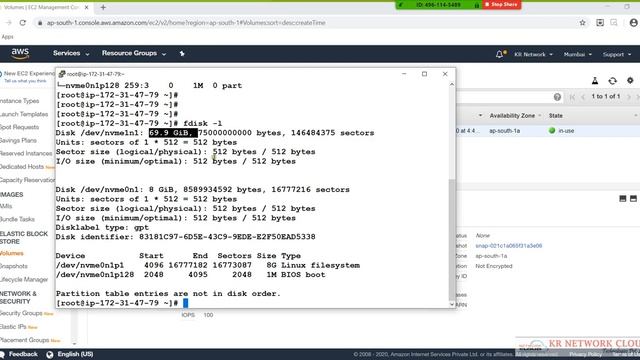This screenshot has width=640, height=360.
Task: Open Reserved Instances in sidebar
Action: 26,153
